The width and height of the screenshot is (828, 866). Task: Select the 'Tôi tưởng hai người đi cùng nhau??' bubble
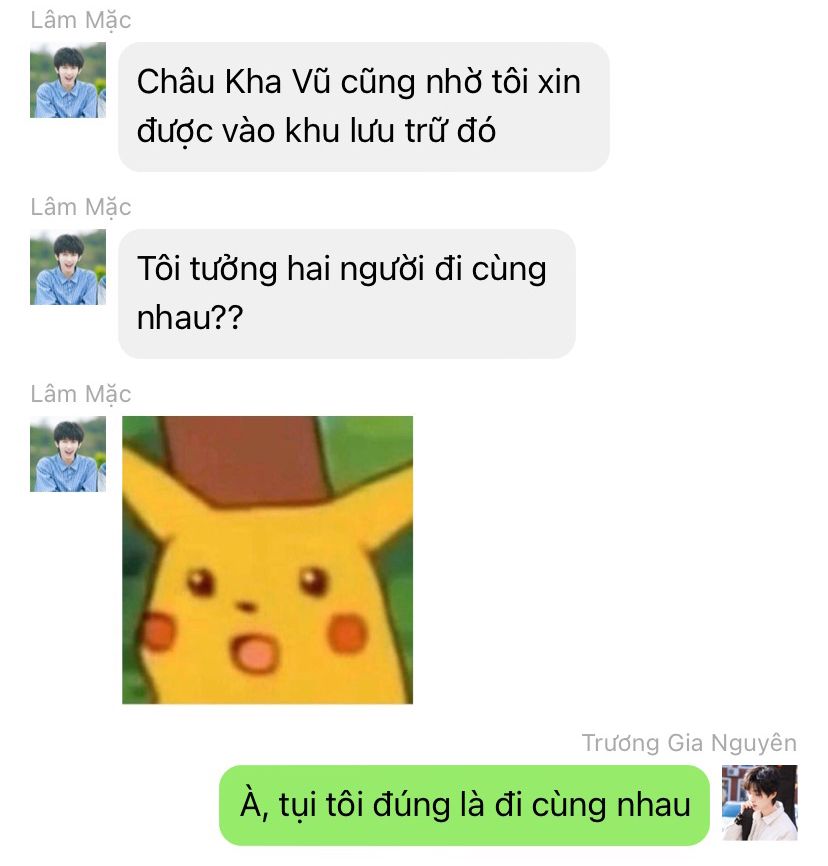[347, 294]
